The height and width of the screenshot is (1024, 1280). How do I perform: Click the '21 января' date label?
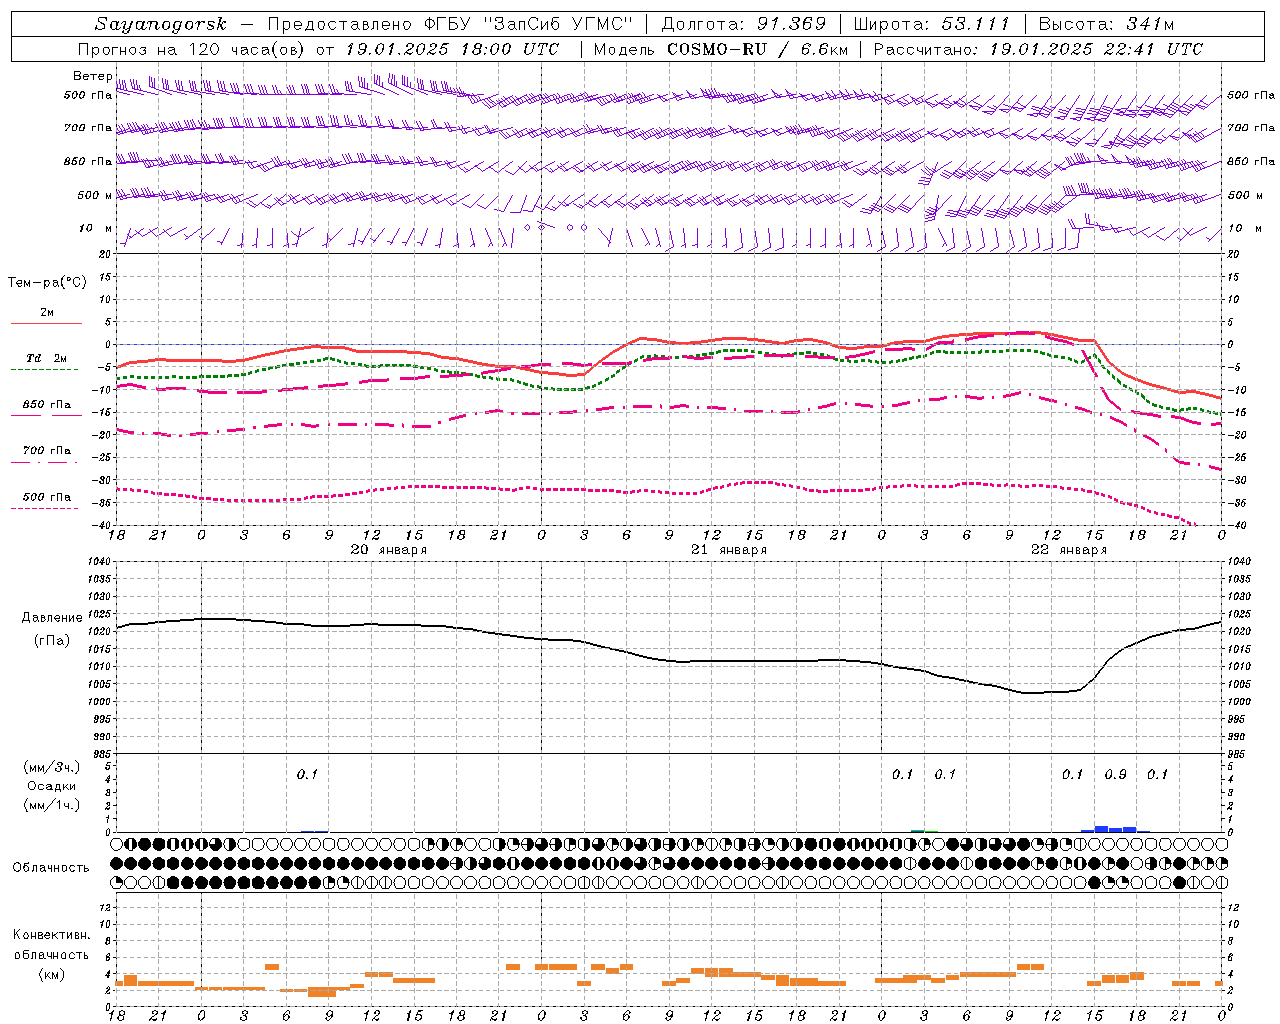pos(728,550)
